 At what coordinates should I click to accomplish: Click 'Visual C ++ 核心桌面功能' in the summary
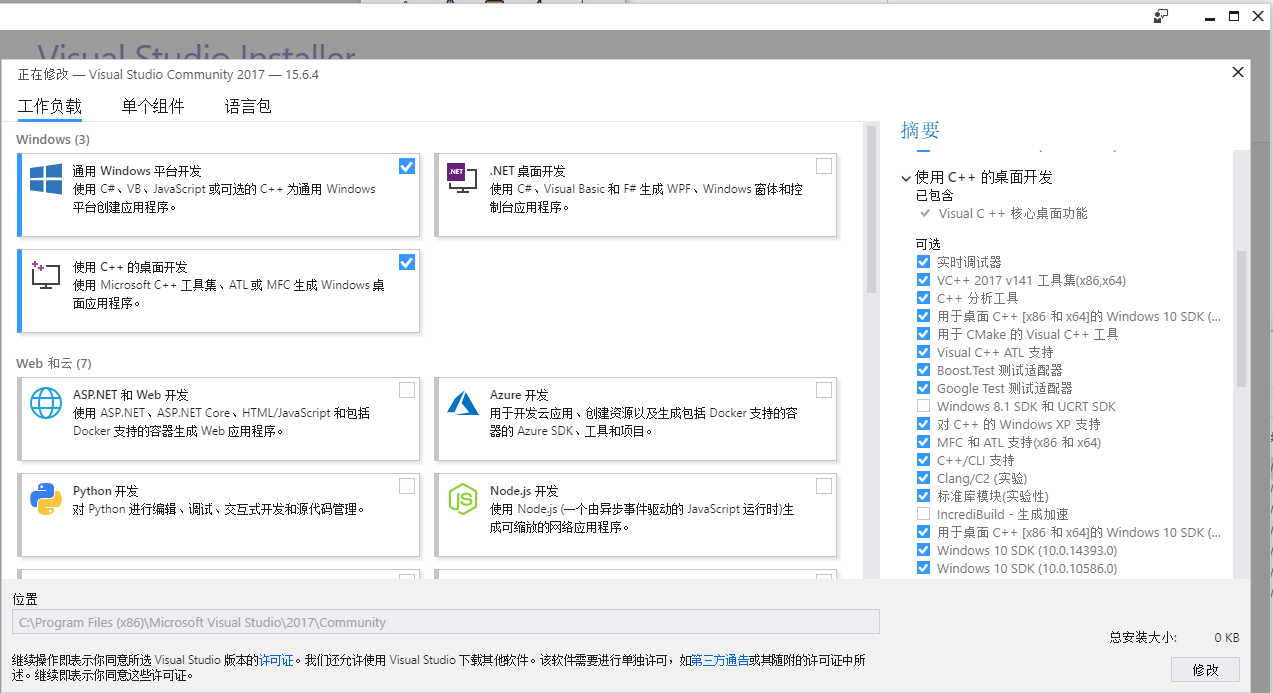pos(1013,213)
